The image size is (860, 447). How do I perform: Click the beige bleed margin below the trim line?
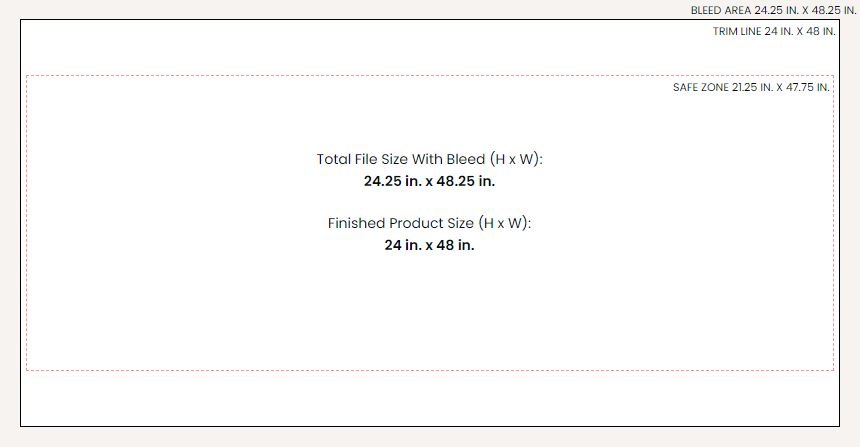430,437
